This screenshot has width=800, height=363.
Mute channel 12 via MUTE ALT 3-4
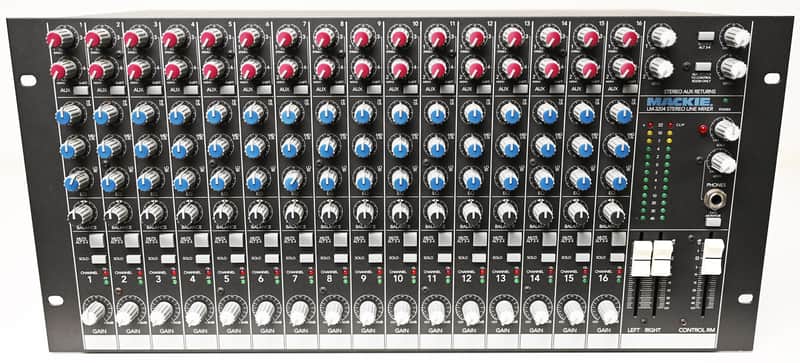click(x=479, y=239)
